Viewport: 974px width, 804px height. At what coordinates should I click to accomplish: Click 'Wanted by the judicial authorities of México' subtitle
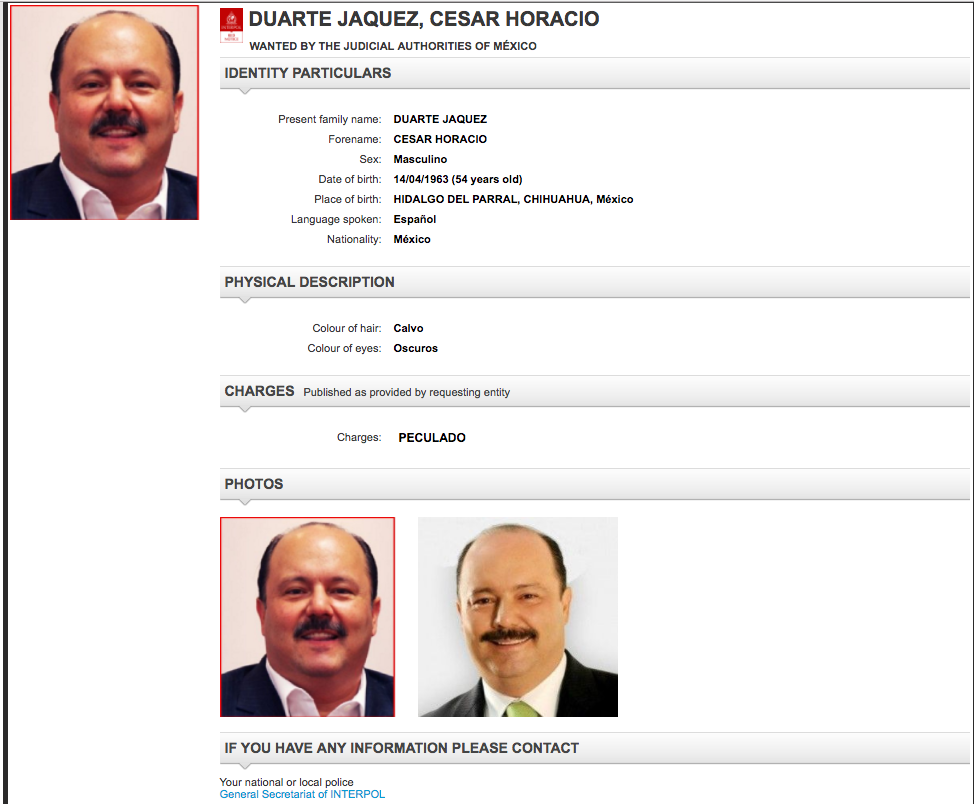(392, 46)
